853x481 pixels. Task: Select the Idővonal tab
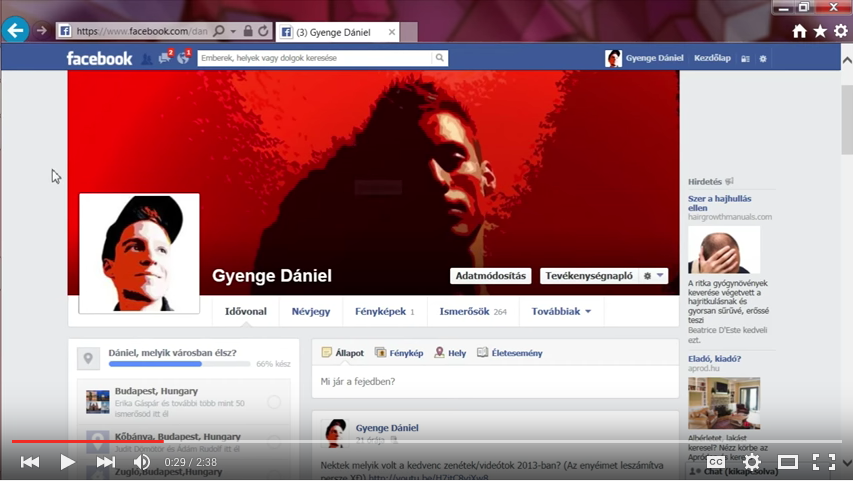[245, 312]
